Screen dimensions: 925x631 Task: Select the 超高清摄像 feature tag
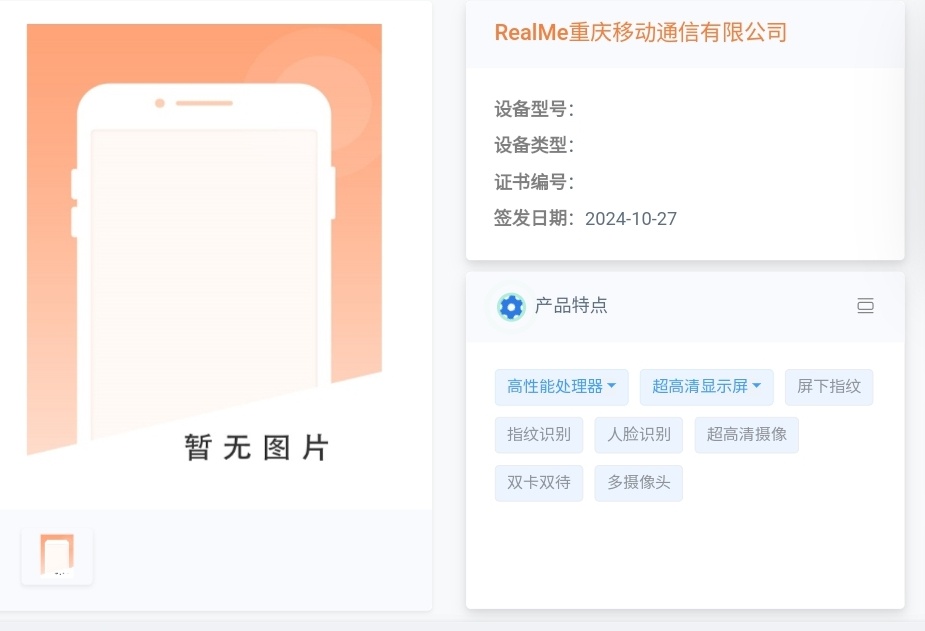point(746,435)
